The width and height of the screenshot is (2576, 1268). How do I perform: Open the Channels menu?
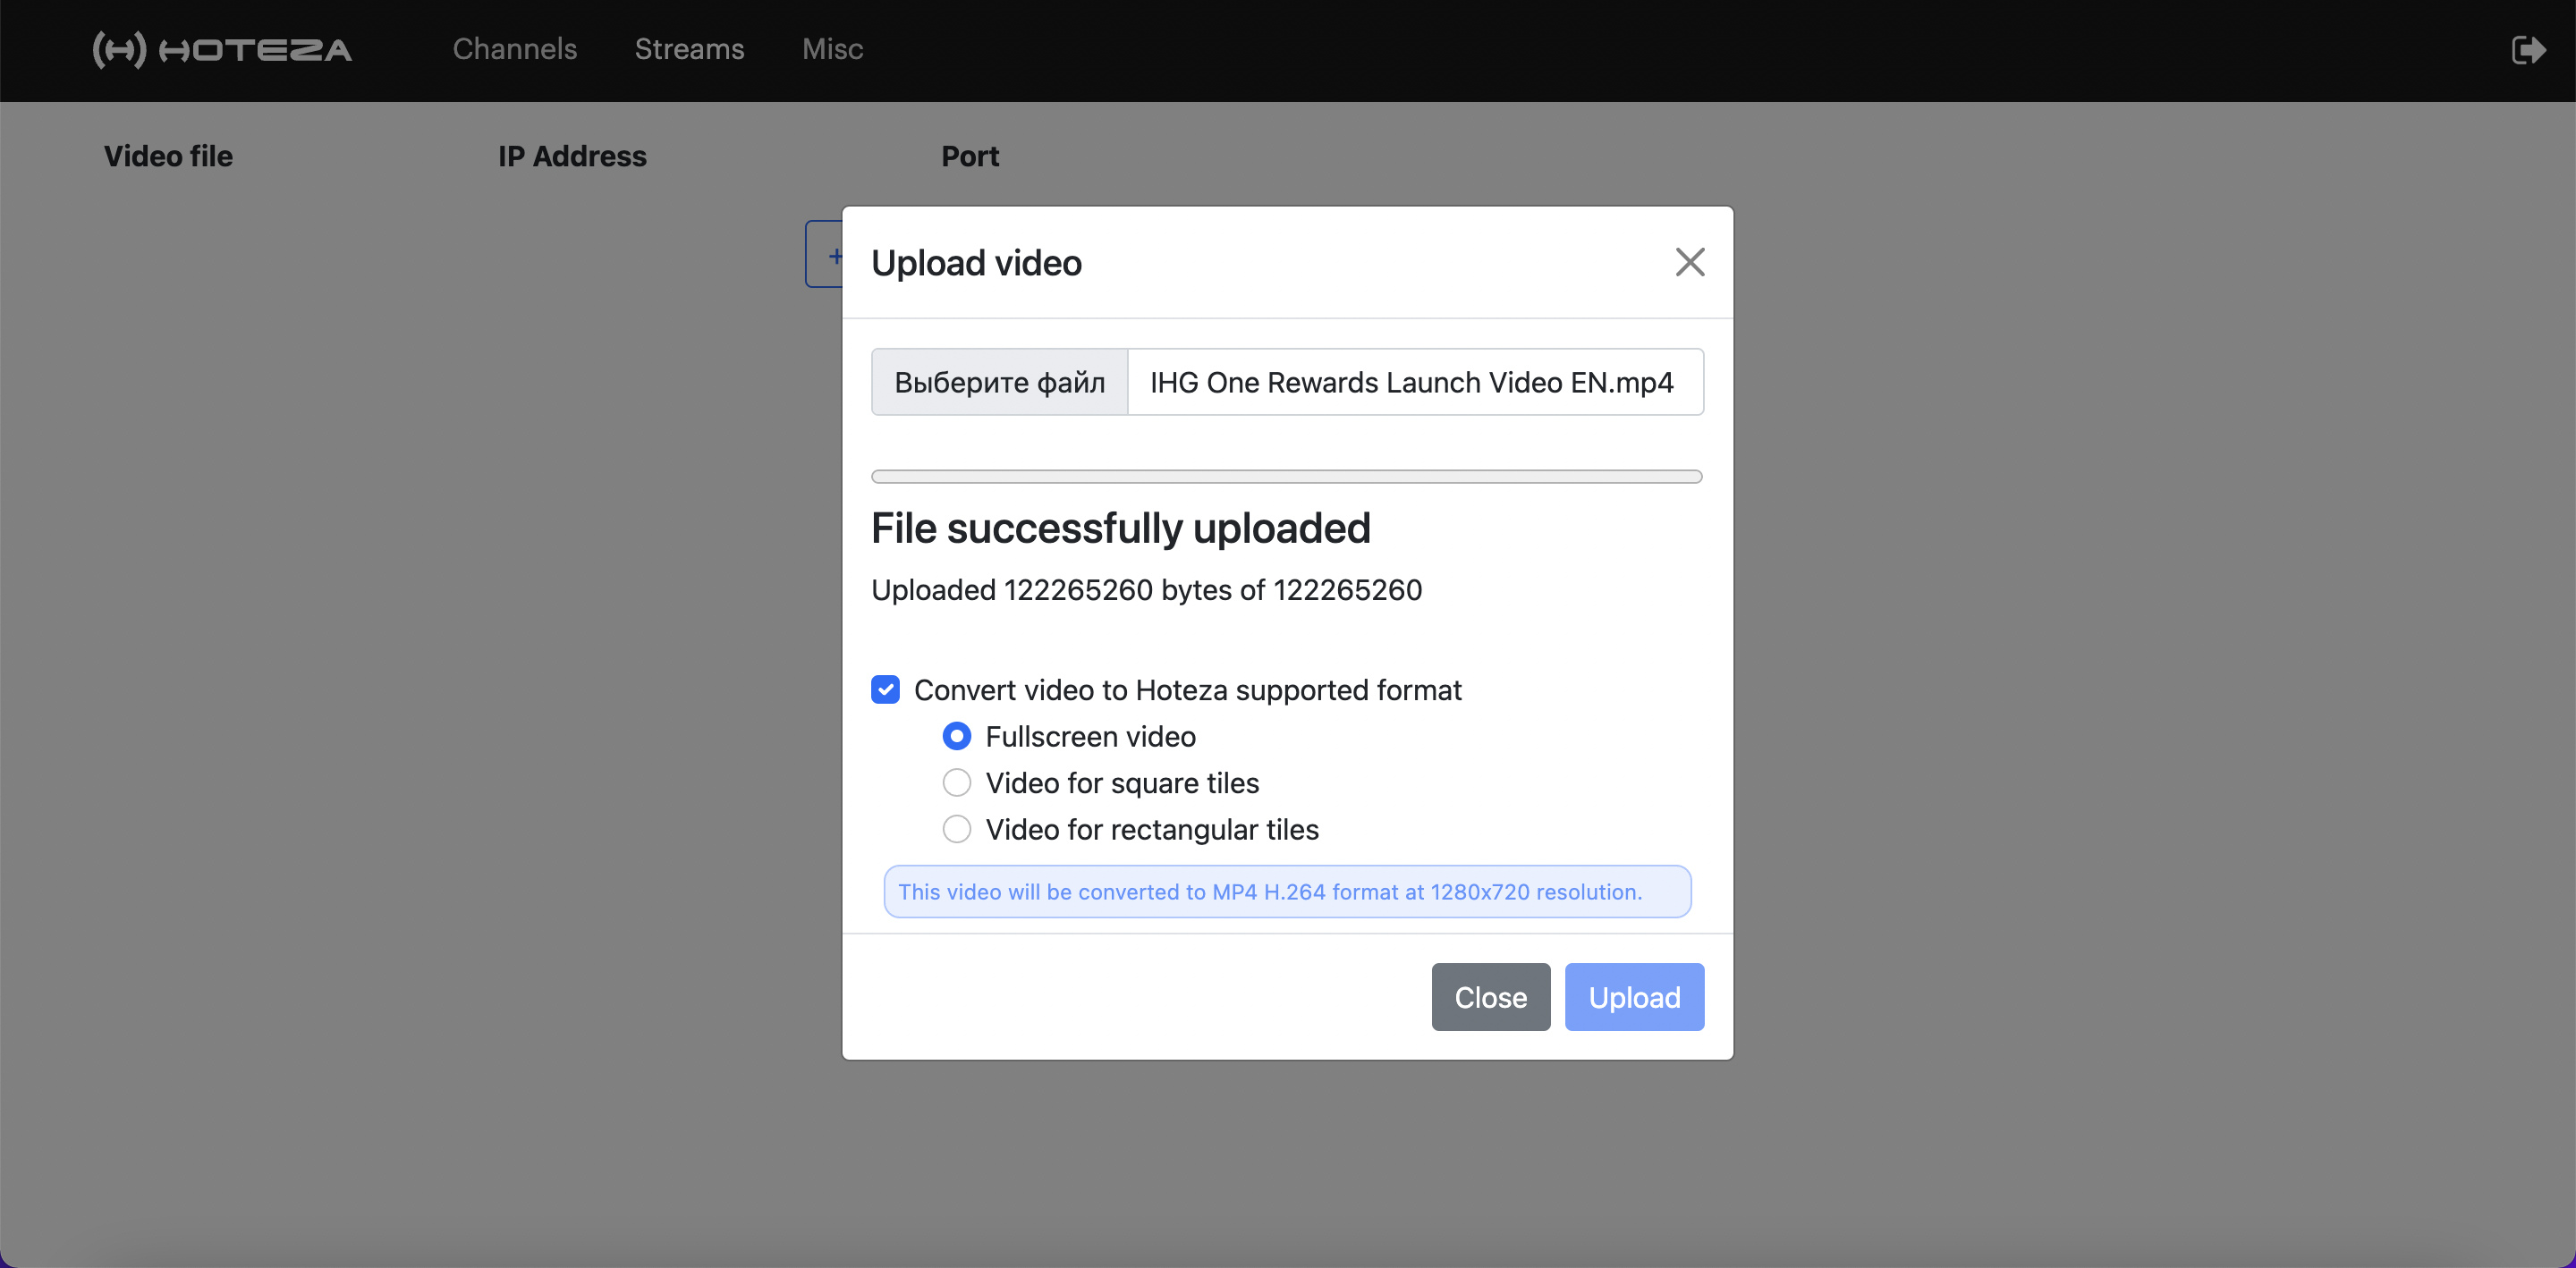514,49
